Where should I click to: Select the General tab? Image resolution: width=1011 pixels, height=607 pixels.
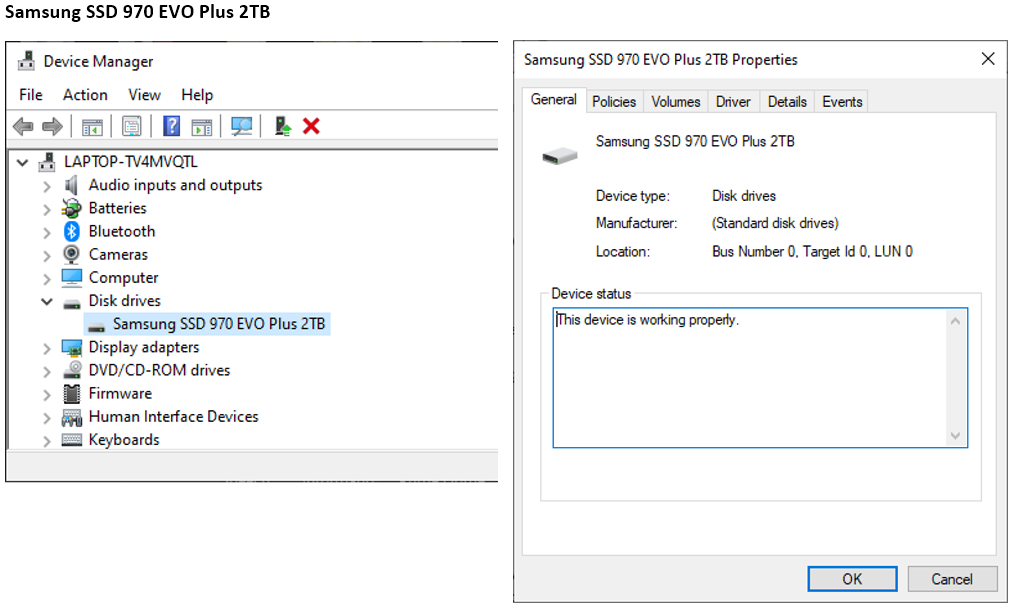click(554, 100)
